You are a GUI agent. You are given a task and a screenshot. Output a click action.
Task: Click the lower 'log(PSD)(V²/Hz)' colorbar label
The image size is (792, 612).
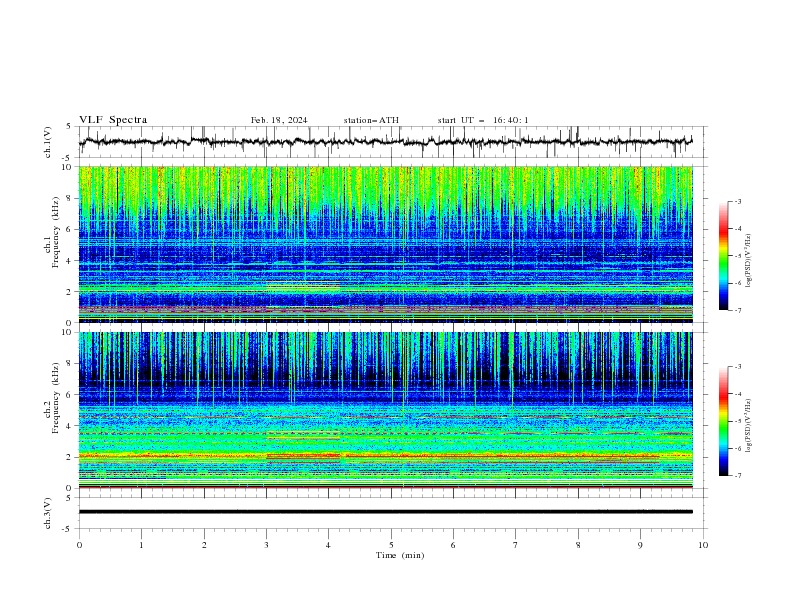[x=748, y=425]
